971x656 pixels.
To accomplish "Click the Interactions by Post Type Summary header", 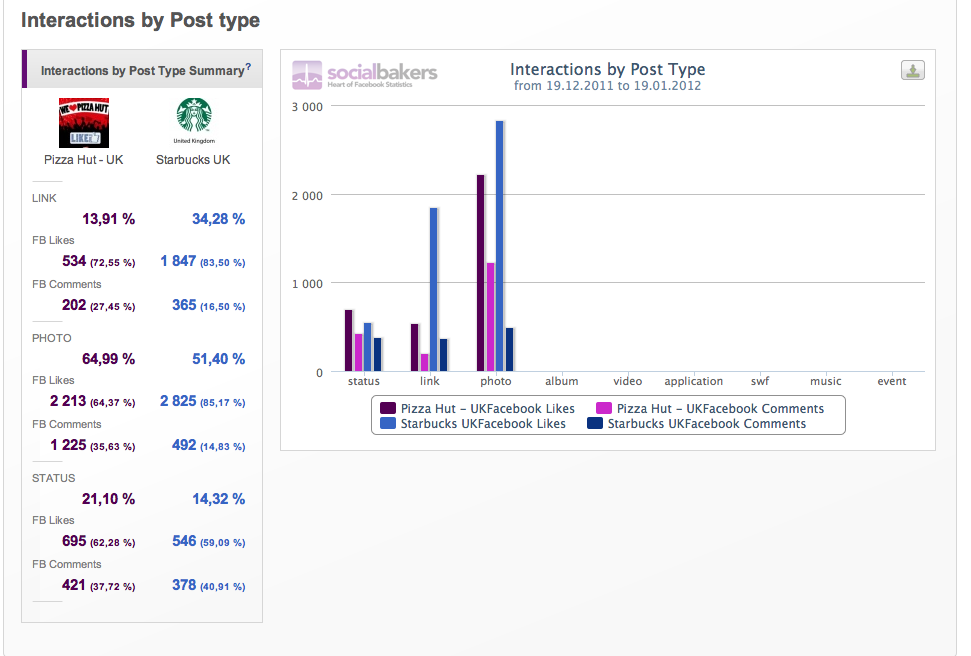I will 142,71.
